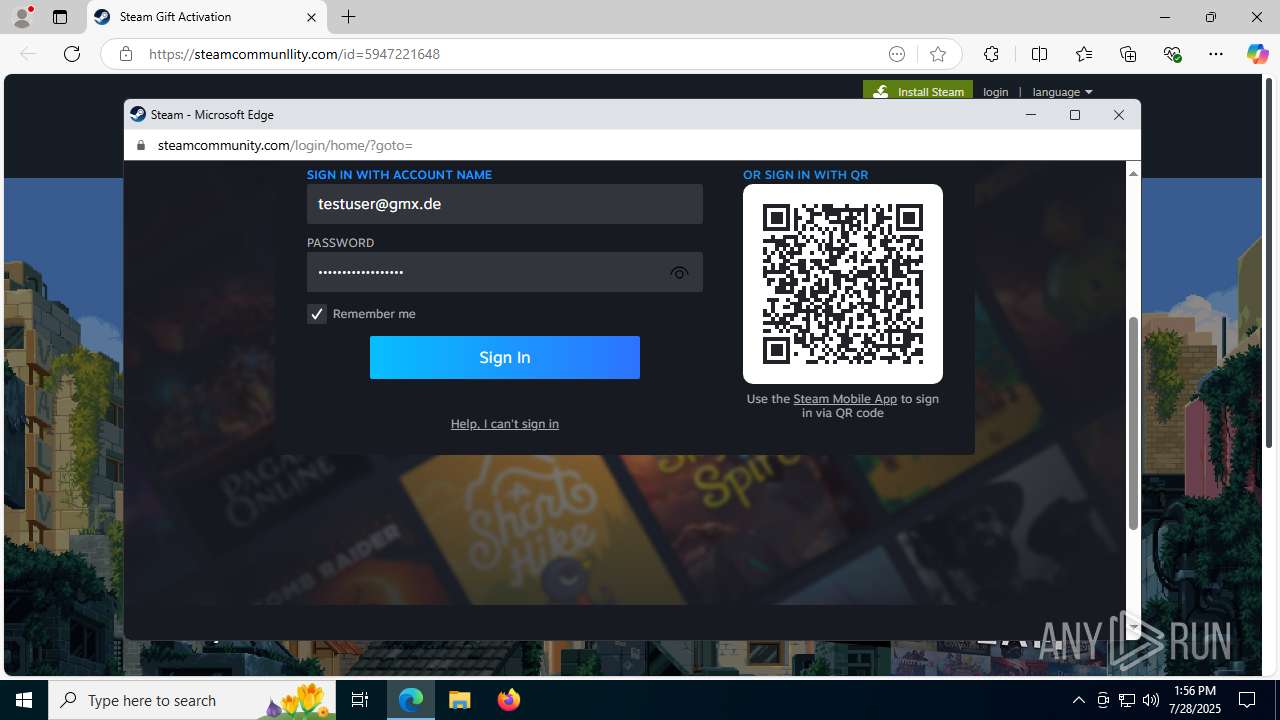Click the OR SIGN IN WITH QR label
The height and width of the screenshot is (720, 1280).
pyautogui.click(x=805, y=175)
